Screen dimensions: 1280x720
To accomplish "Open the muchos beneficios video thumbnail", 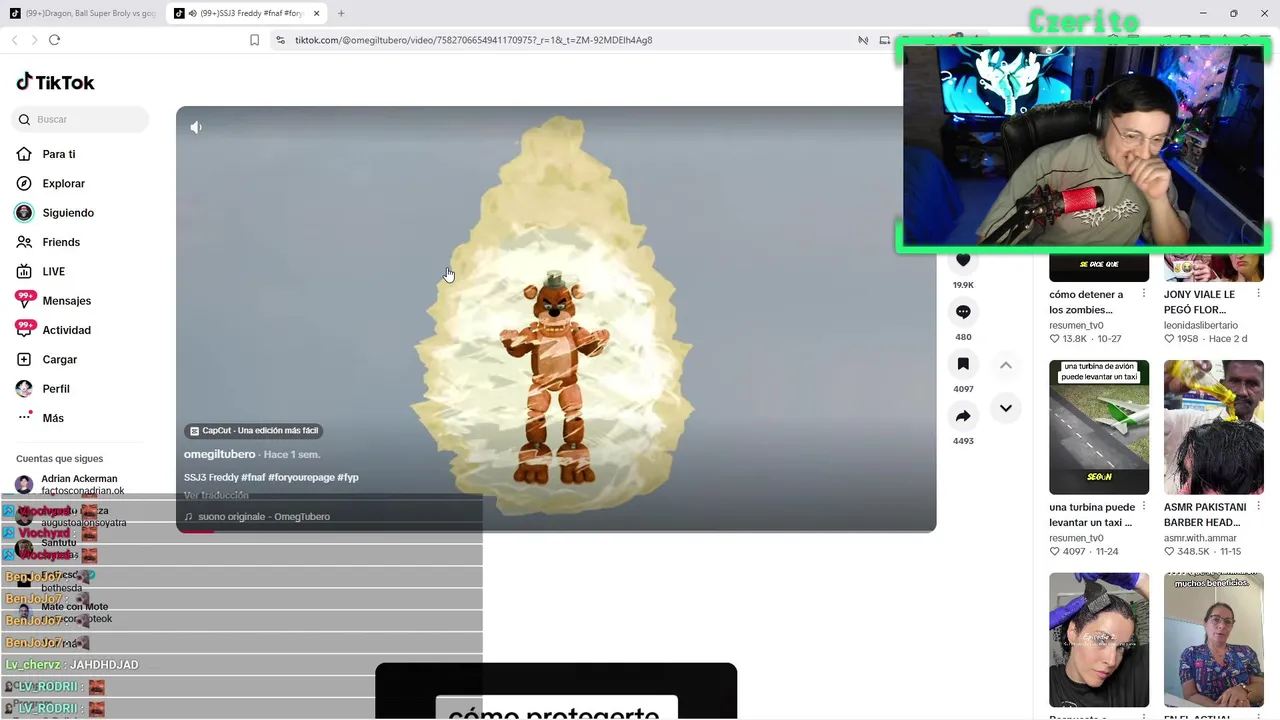I will [1214, 640].
